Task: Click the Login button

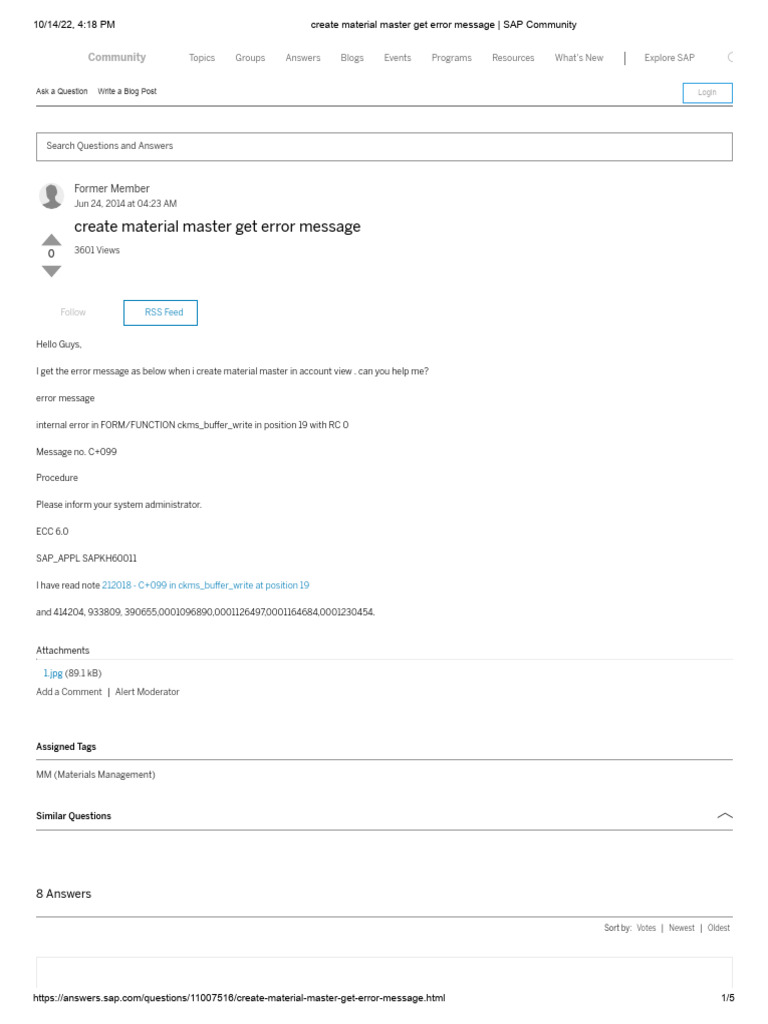Action: coord(707,93)
